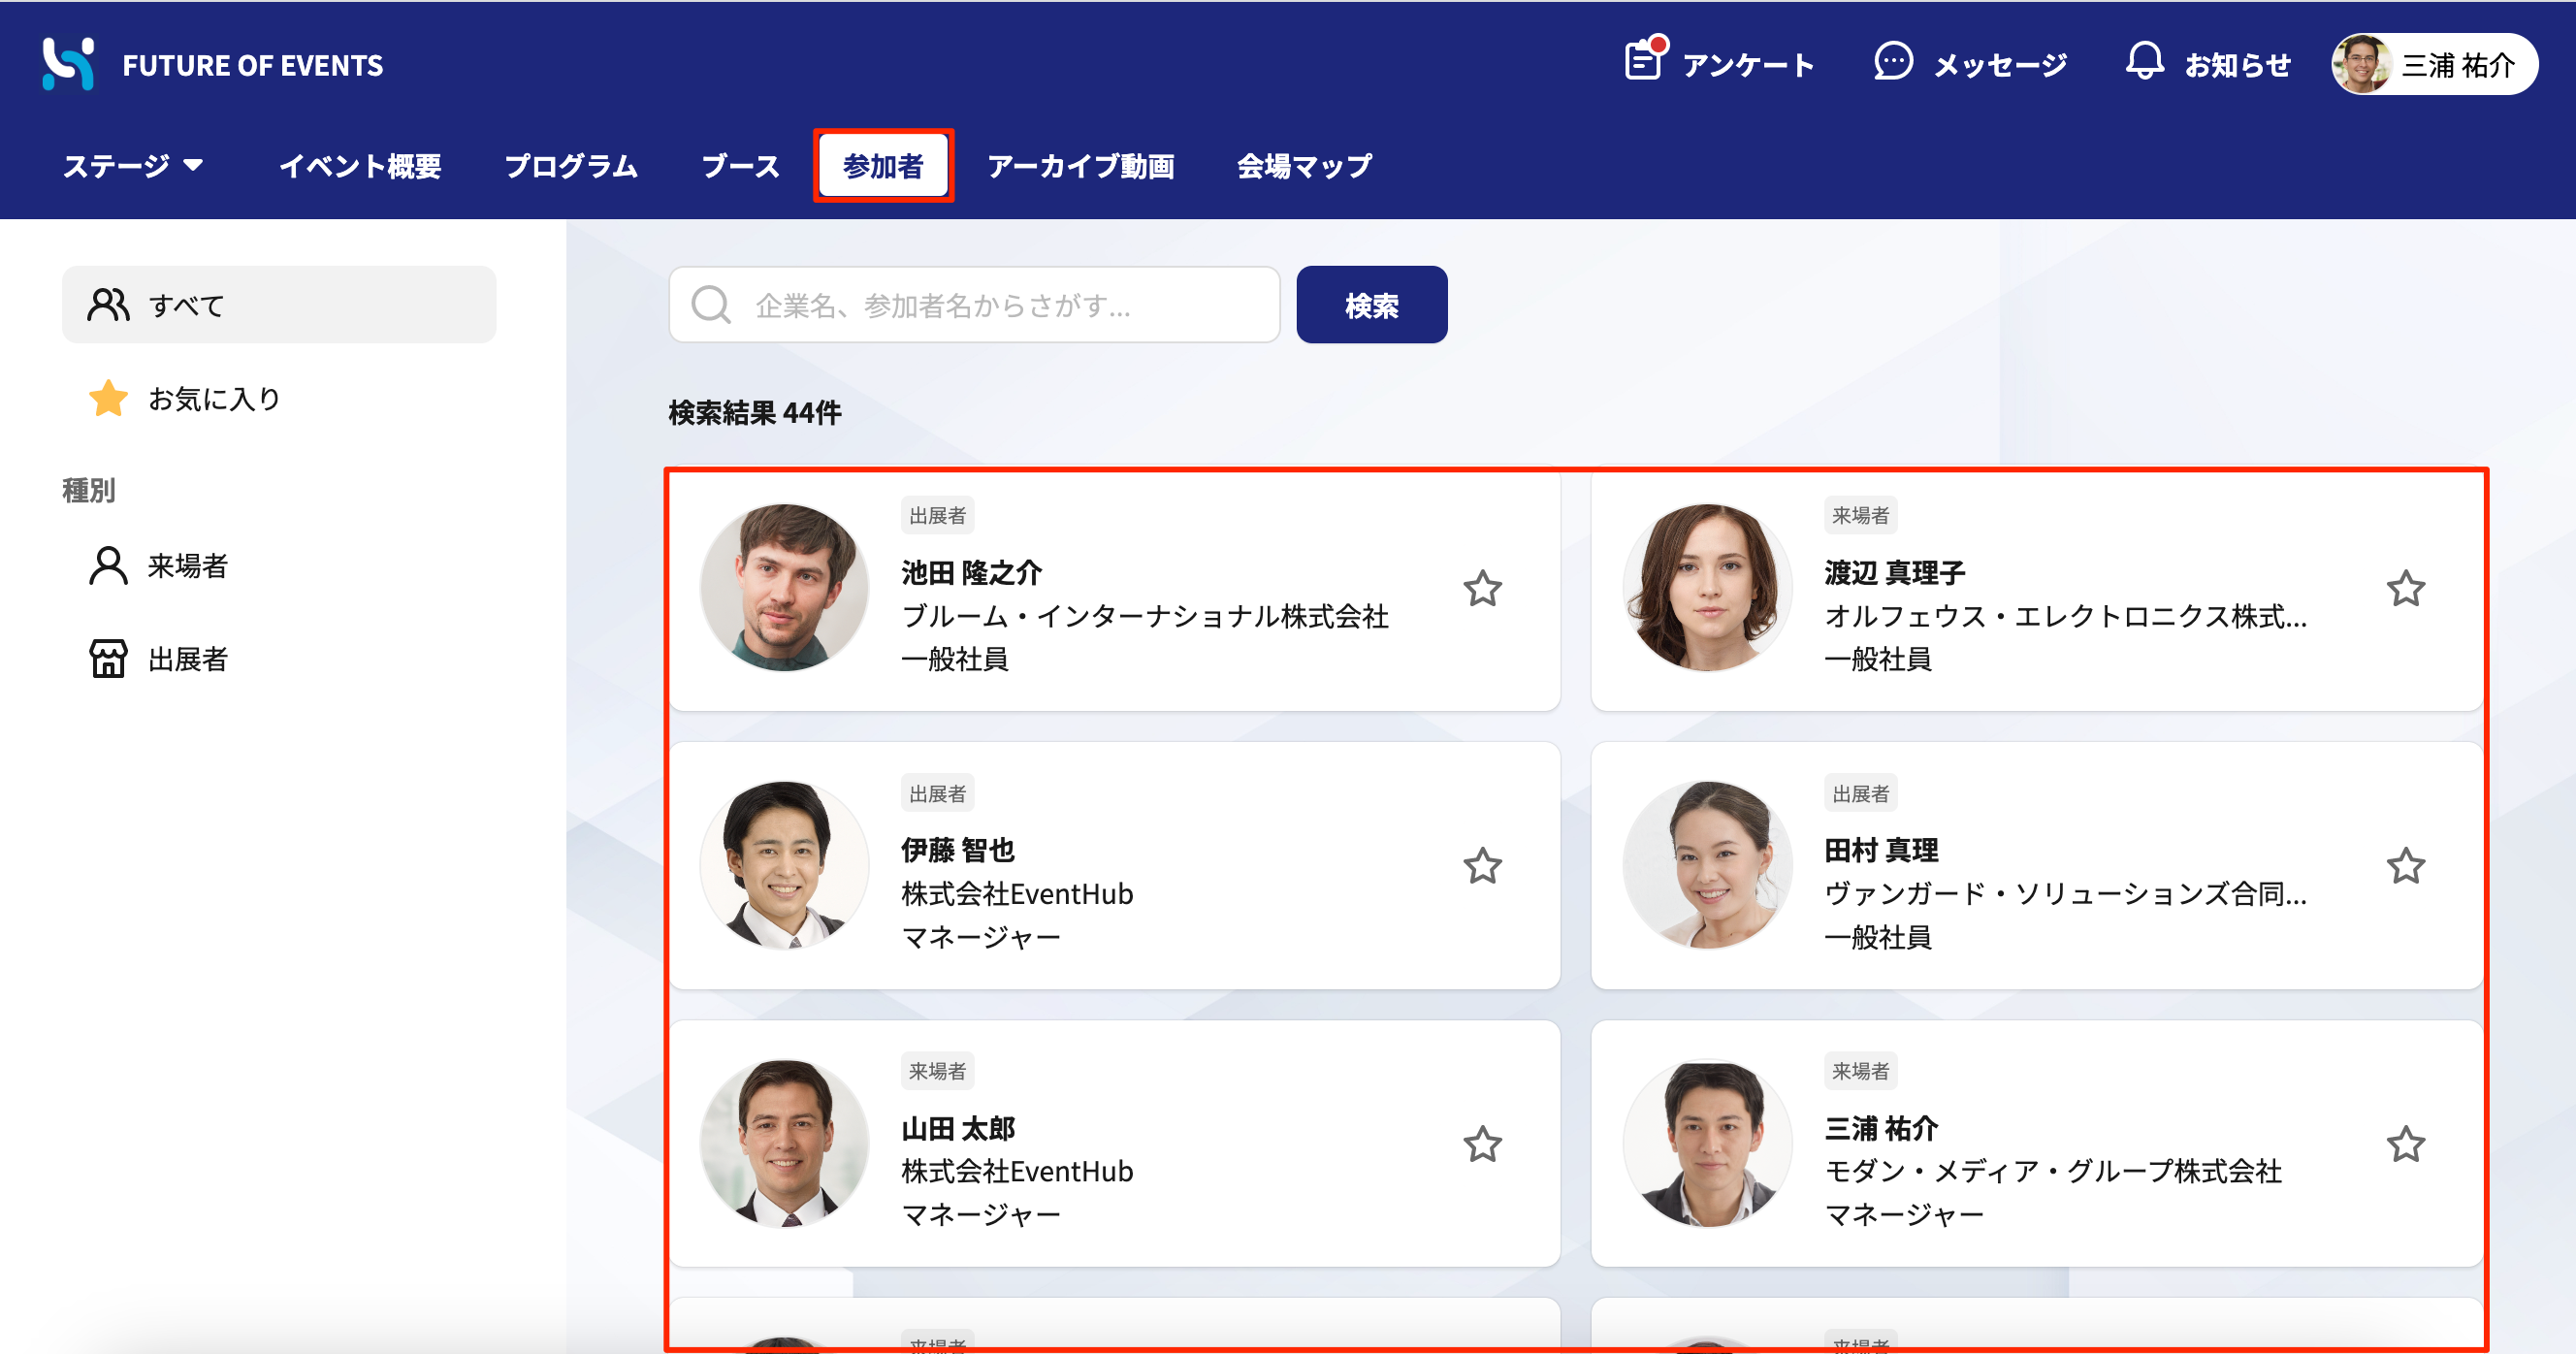The width and height of the screenshot is (2576, 1354).
Task: Click the 出展者 booth icon
Action: 108,659
